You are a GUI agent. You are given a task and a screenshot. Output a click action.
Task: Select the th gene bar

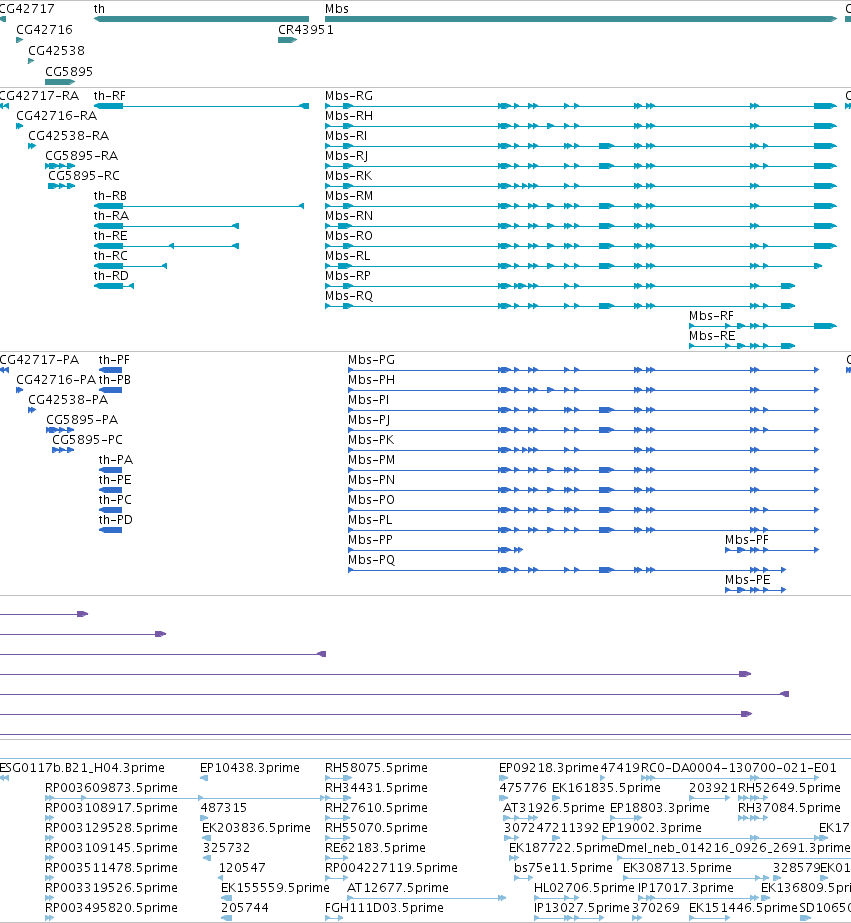[x=201, y=19]
